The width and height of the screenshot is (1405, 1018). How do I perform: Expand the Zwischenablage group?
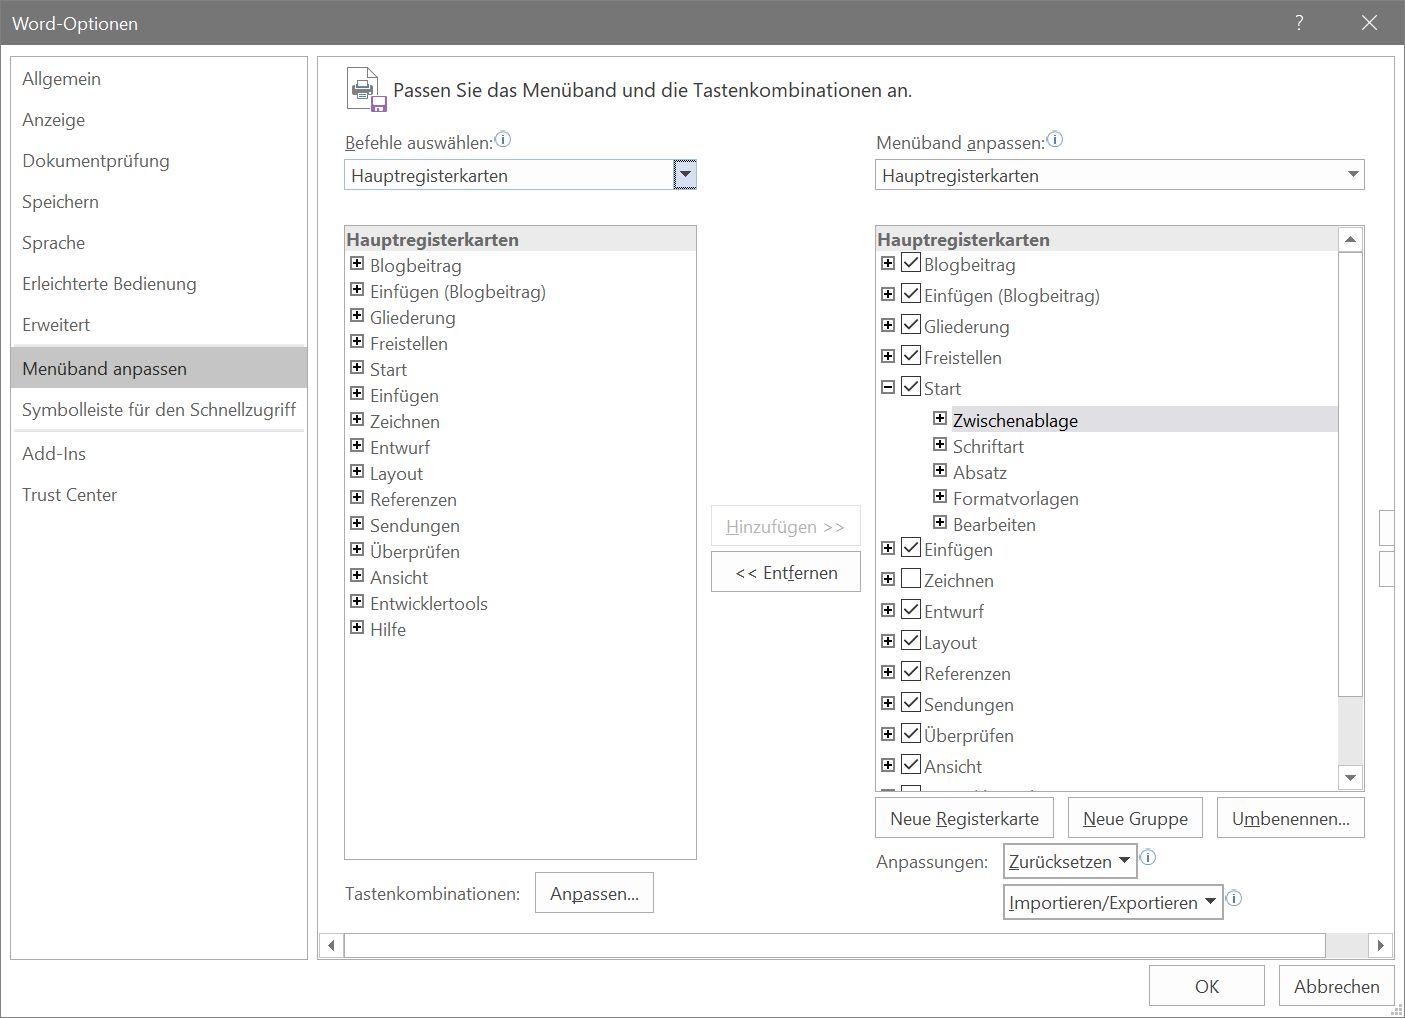pos(940,418)
